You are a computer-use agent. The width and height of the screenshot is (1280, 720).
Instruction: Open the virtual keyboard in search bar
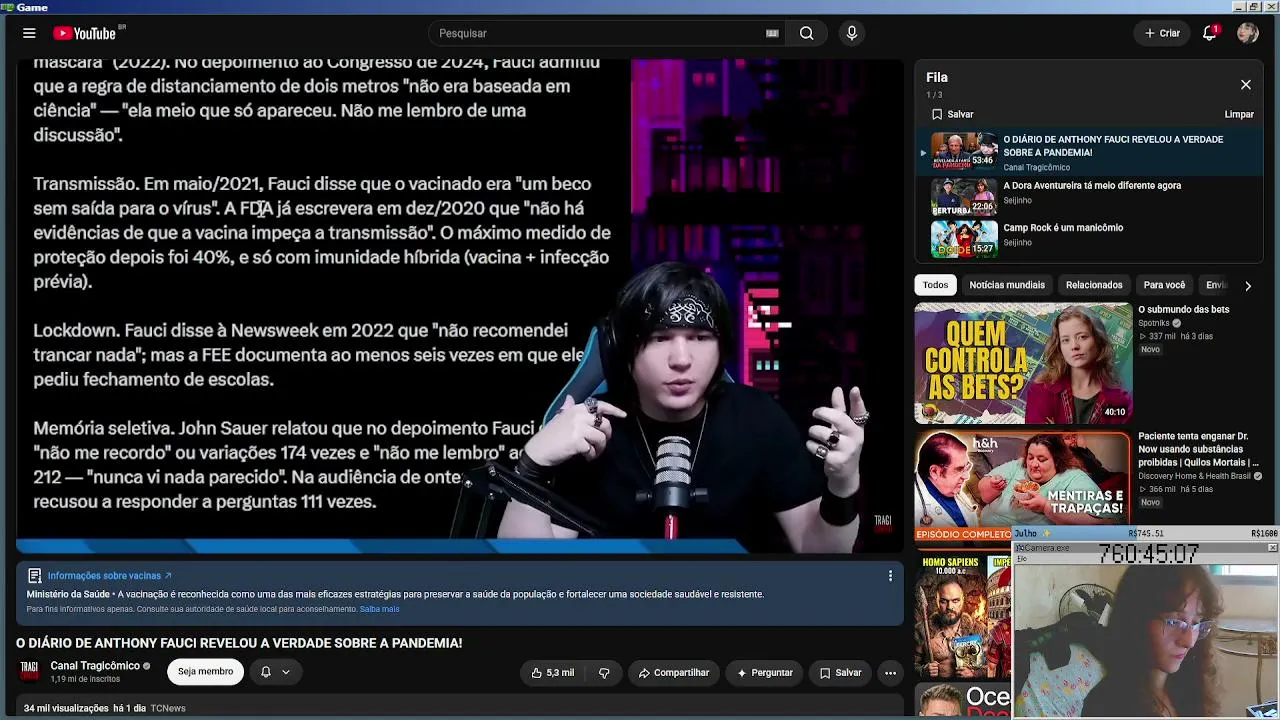coord(772,33)
